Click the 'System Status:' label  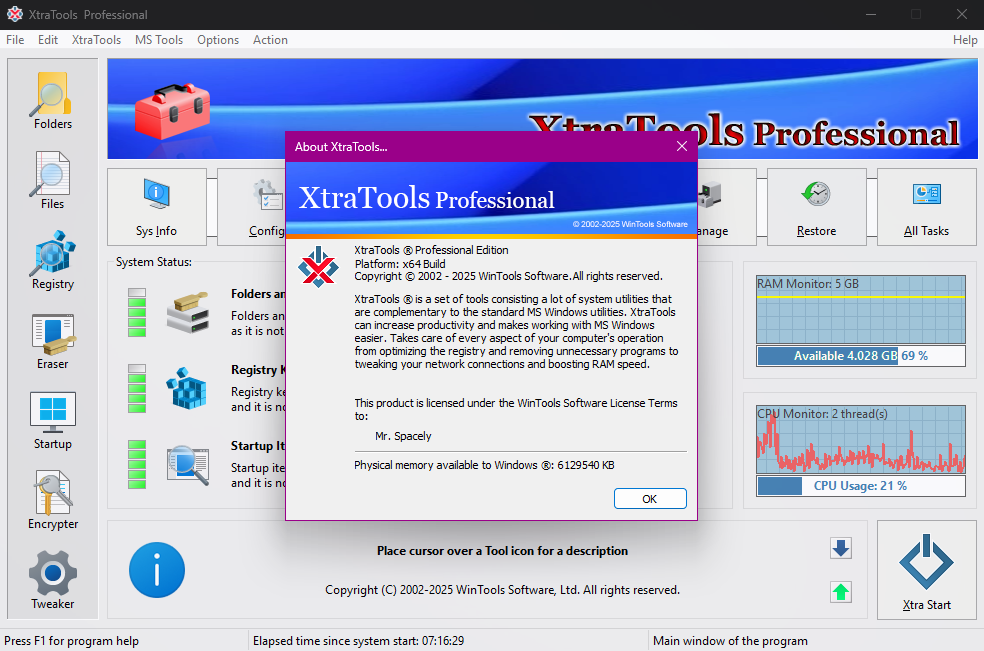tap(154, 262)
